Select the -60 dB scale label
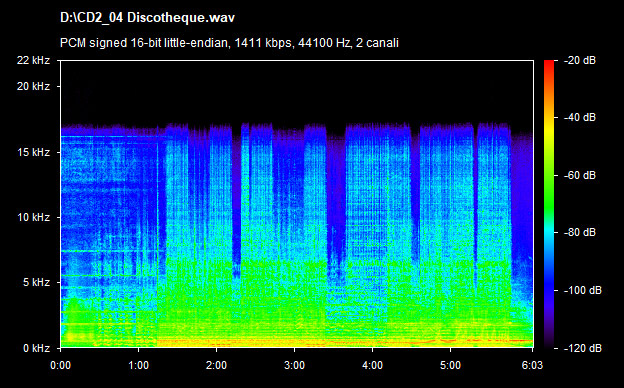Viewport: 624px width, 388px height. pos(579,175)
